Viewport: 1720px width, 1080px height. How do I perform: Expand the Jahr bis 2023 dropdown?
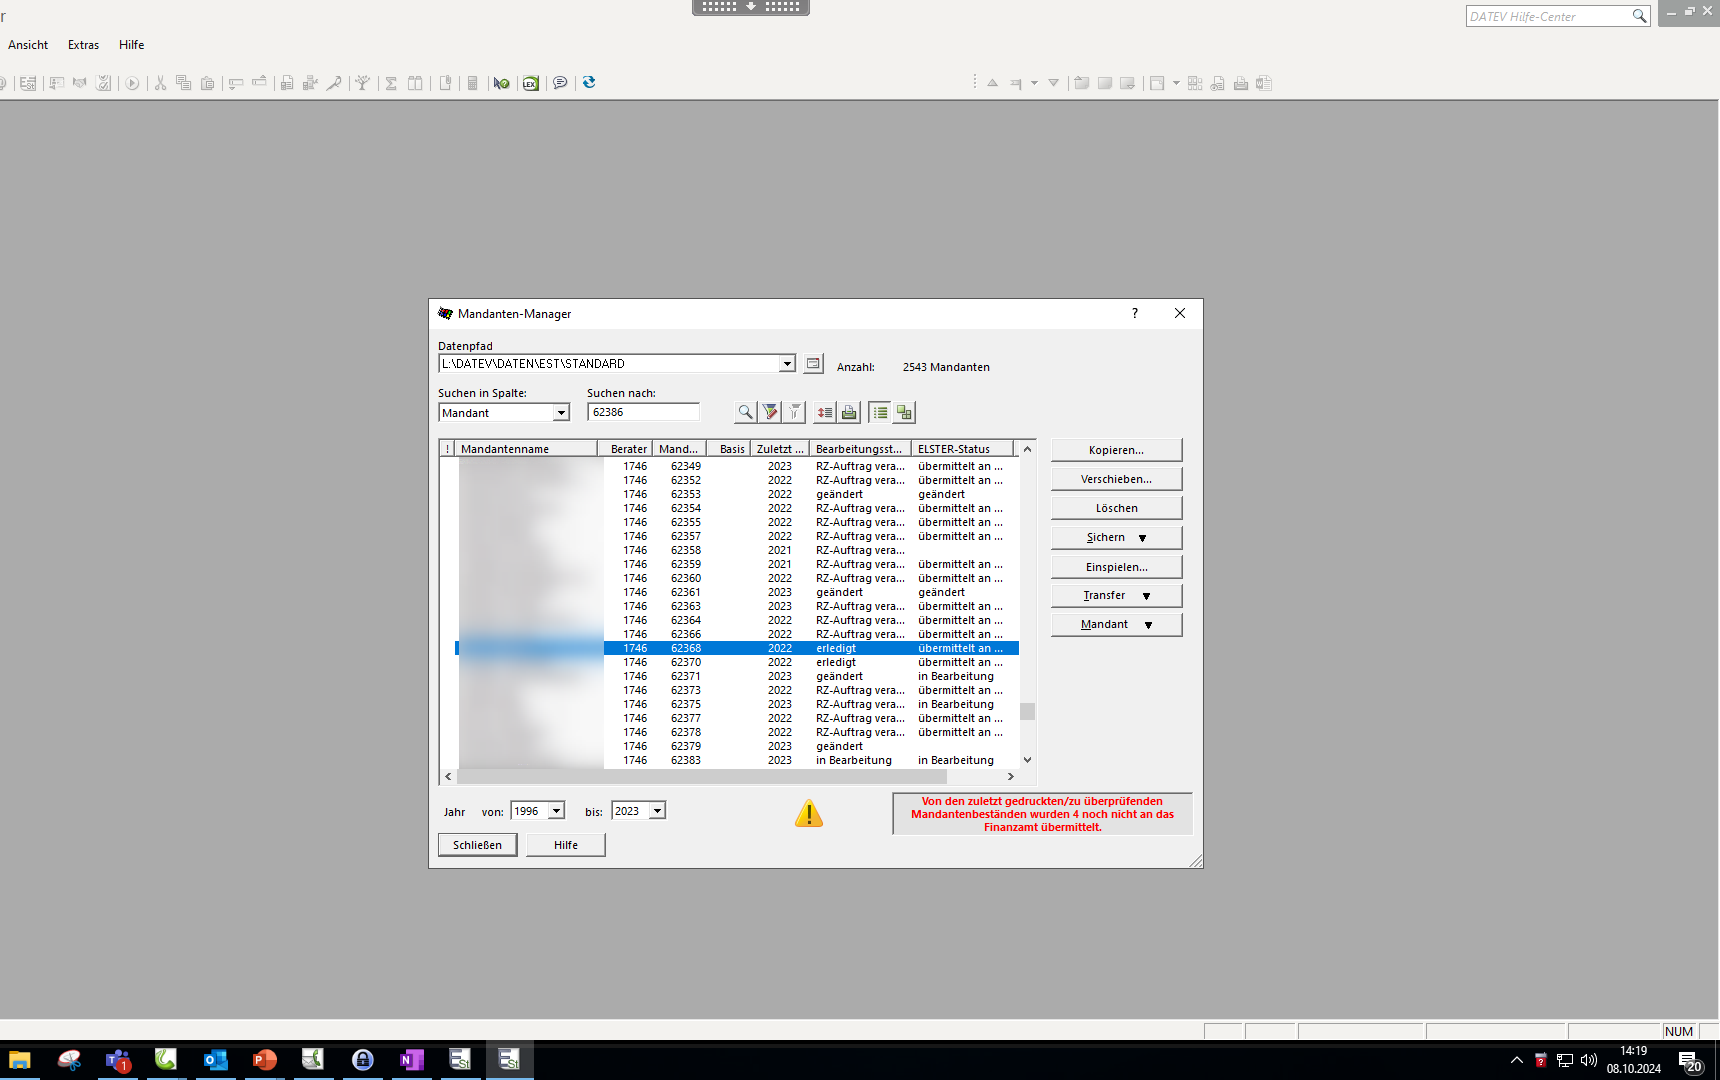point(657,811)
